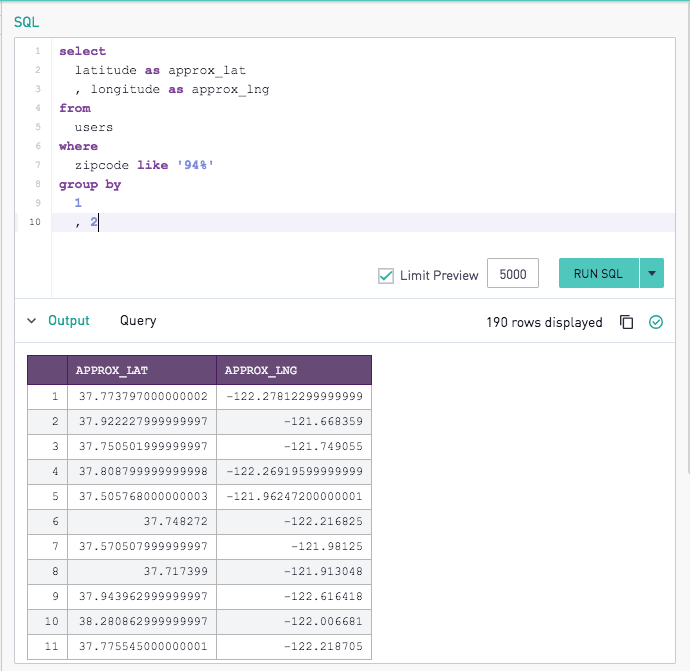The width and height of the screenshot is (690, 671).
Task: Click the zipcode like '94%' line in the editor
Action: (145, 165)
